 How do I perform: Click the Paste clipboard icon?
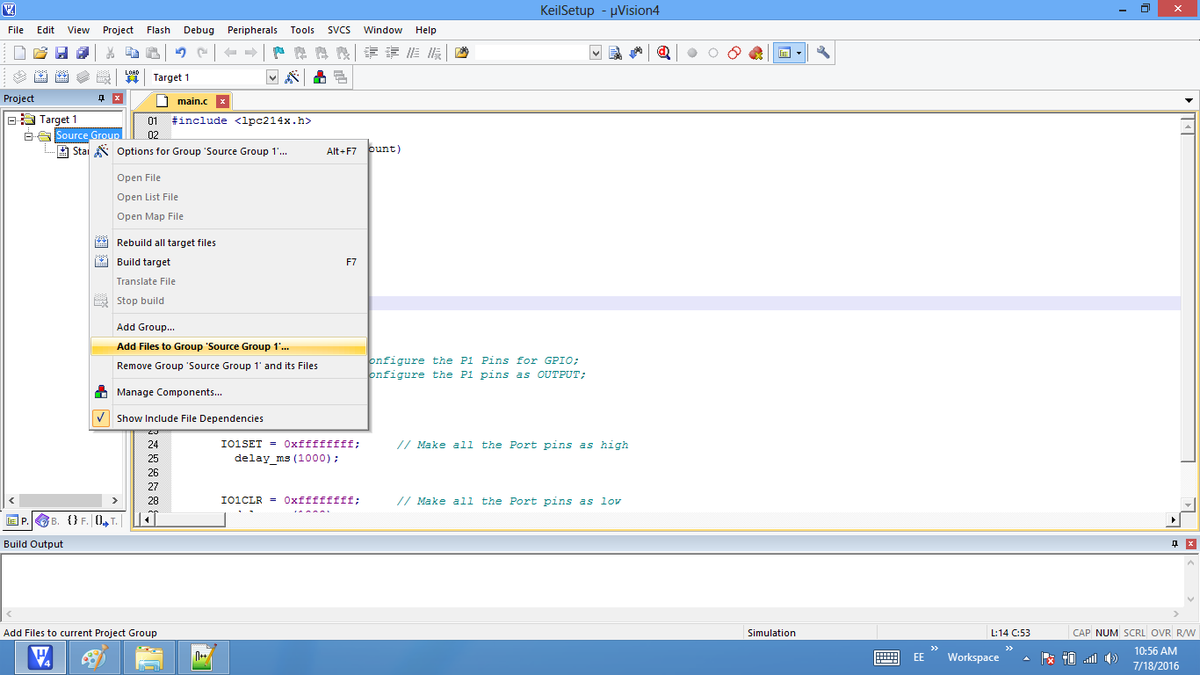click(152, 53)
